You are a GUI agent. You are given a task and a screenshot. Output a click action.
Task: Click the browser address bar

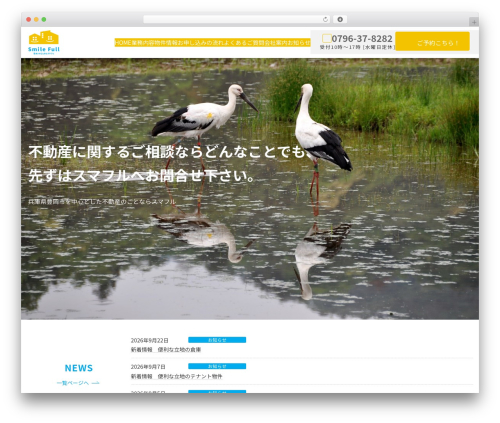point(237,20)
